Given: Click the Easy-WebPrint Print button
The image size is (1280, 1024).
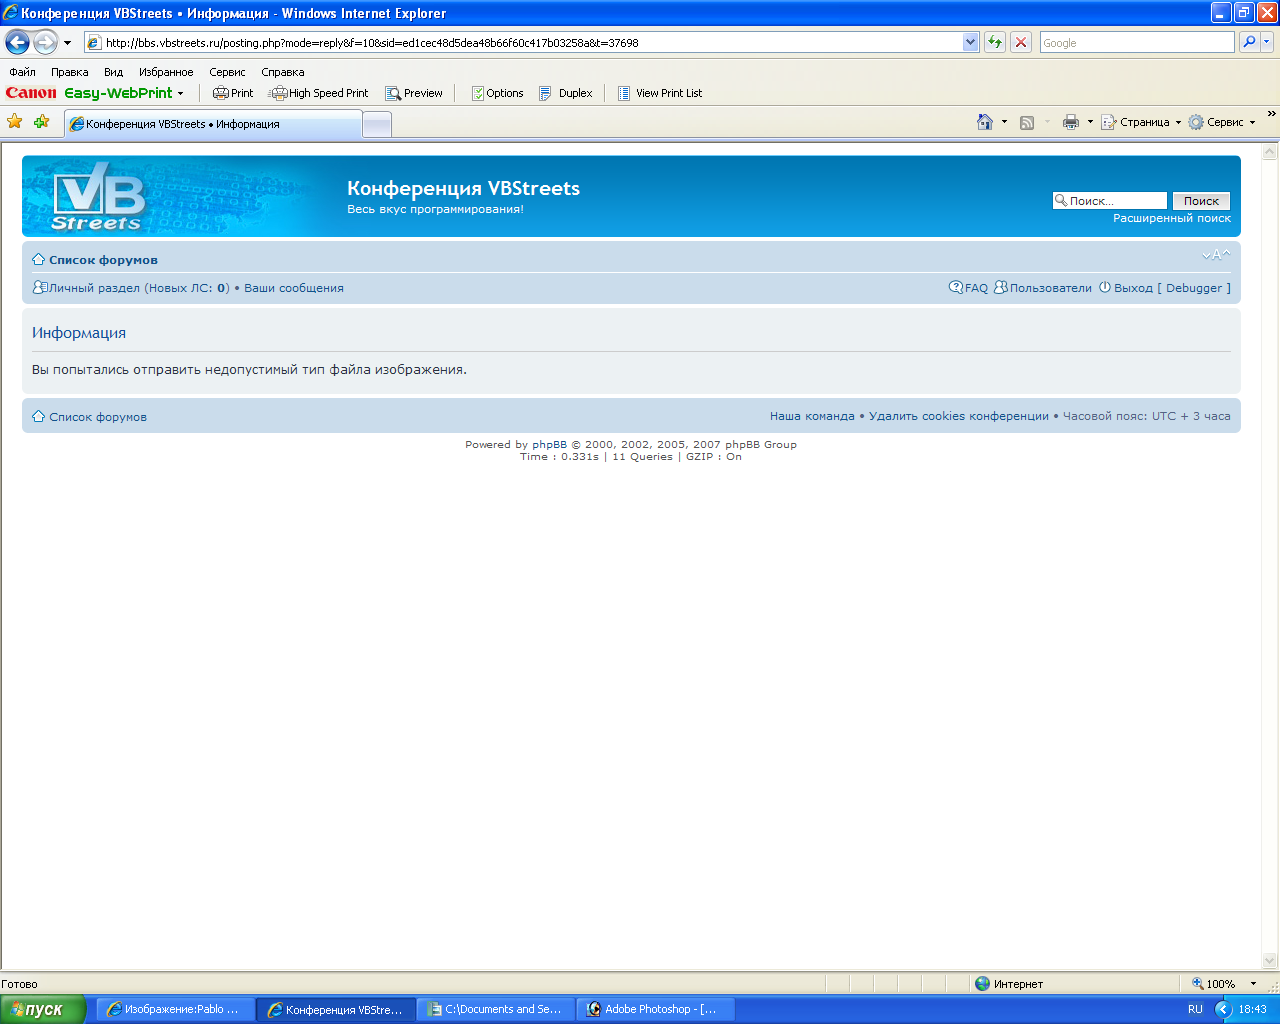Looking at the screenshot, I should [233, 93].
